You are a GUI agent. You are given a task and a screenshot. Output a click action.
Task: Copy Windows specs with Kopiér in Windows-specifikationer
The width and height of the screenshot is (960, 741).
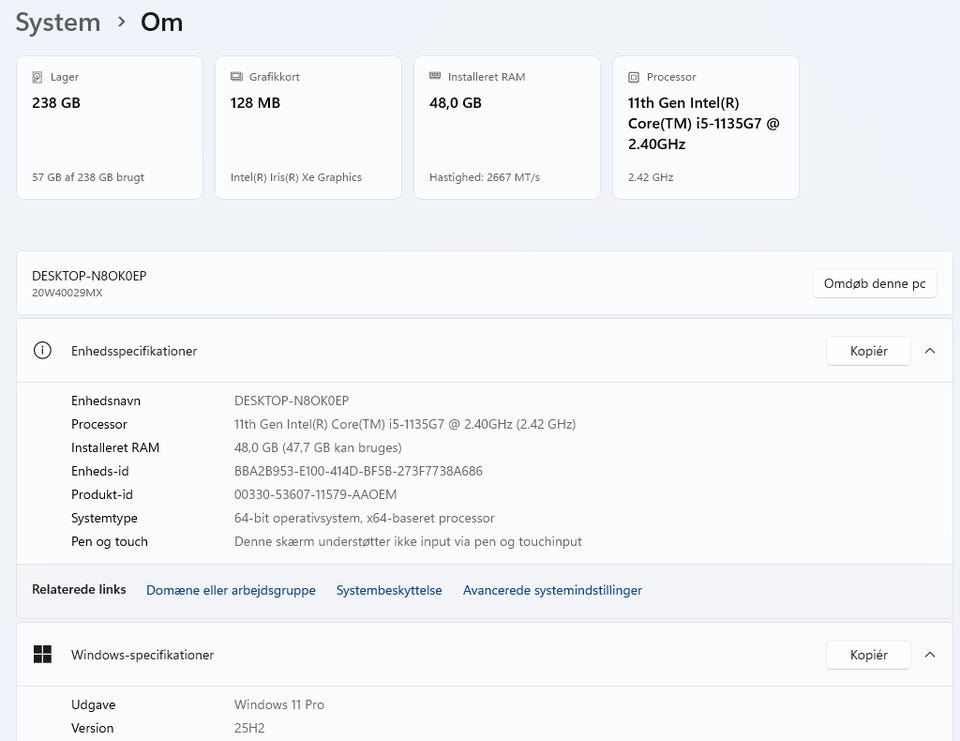(868, 655)
